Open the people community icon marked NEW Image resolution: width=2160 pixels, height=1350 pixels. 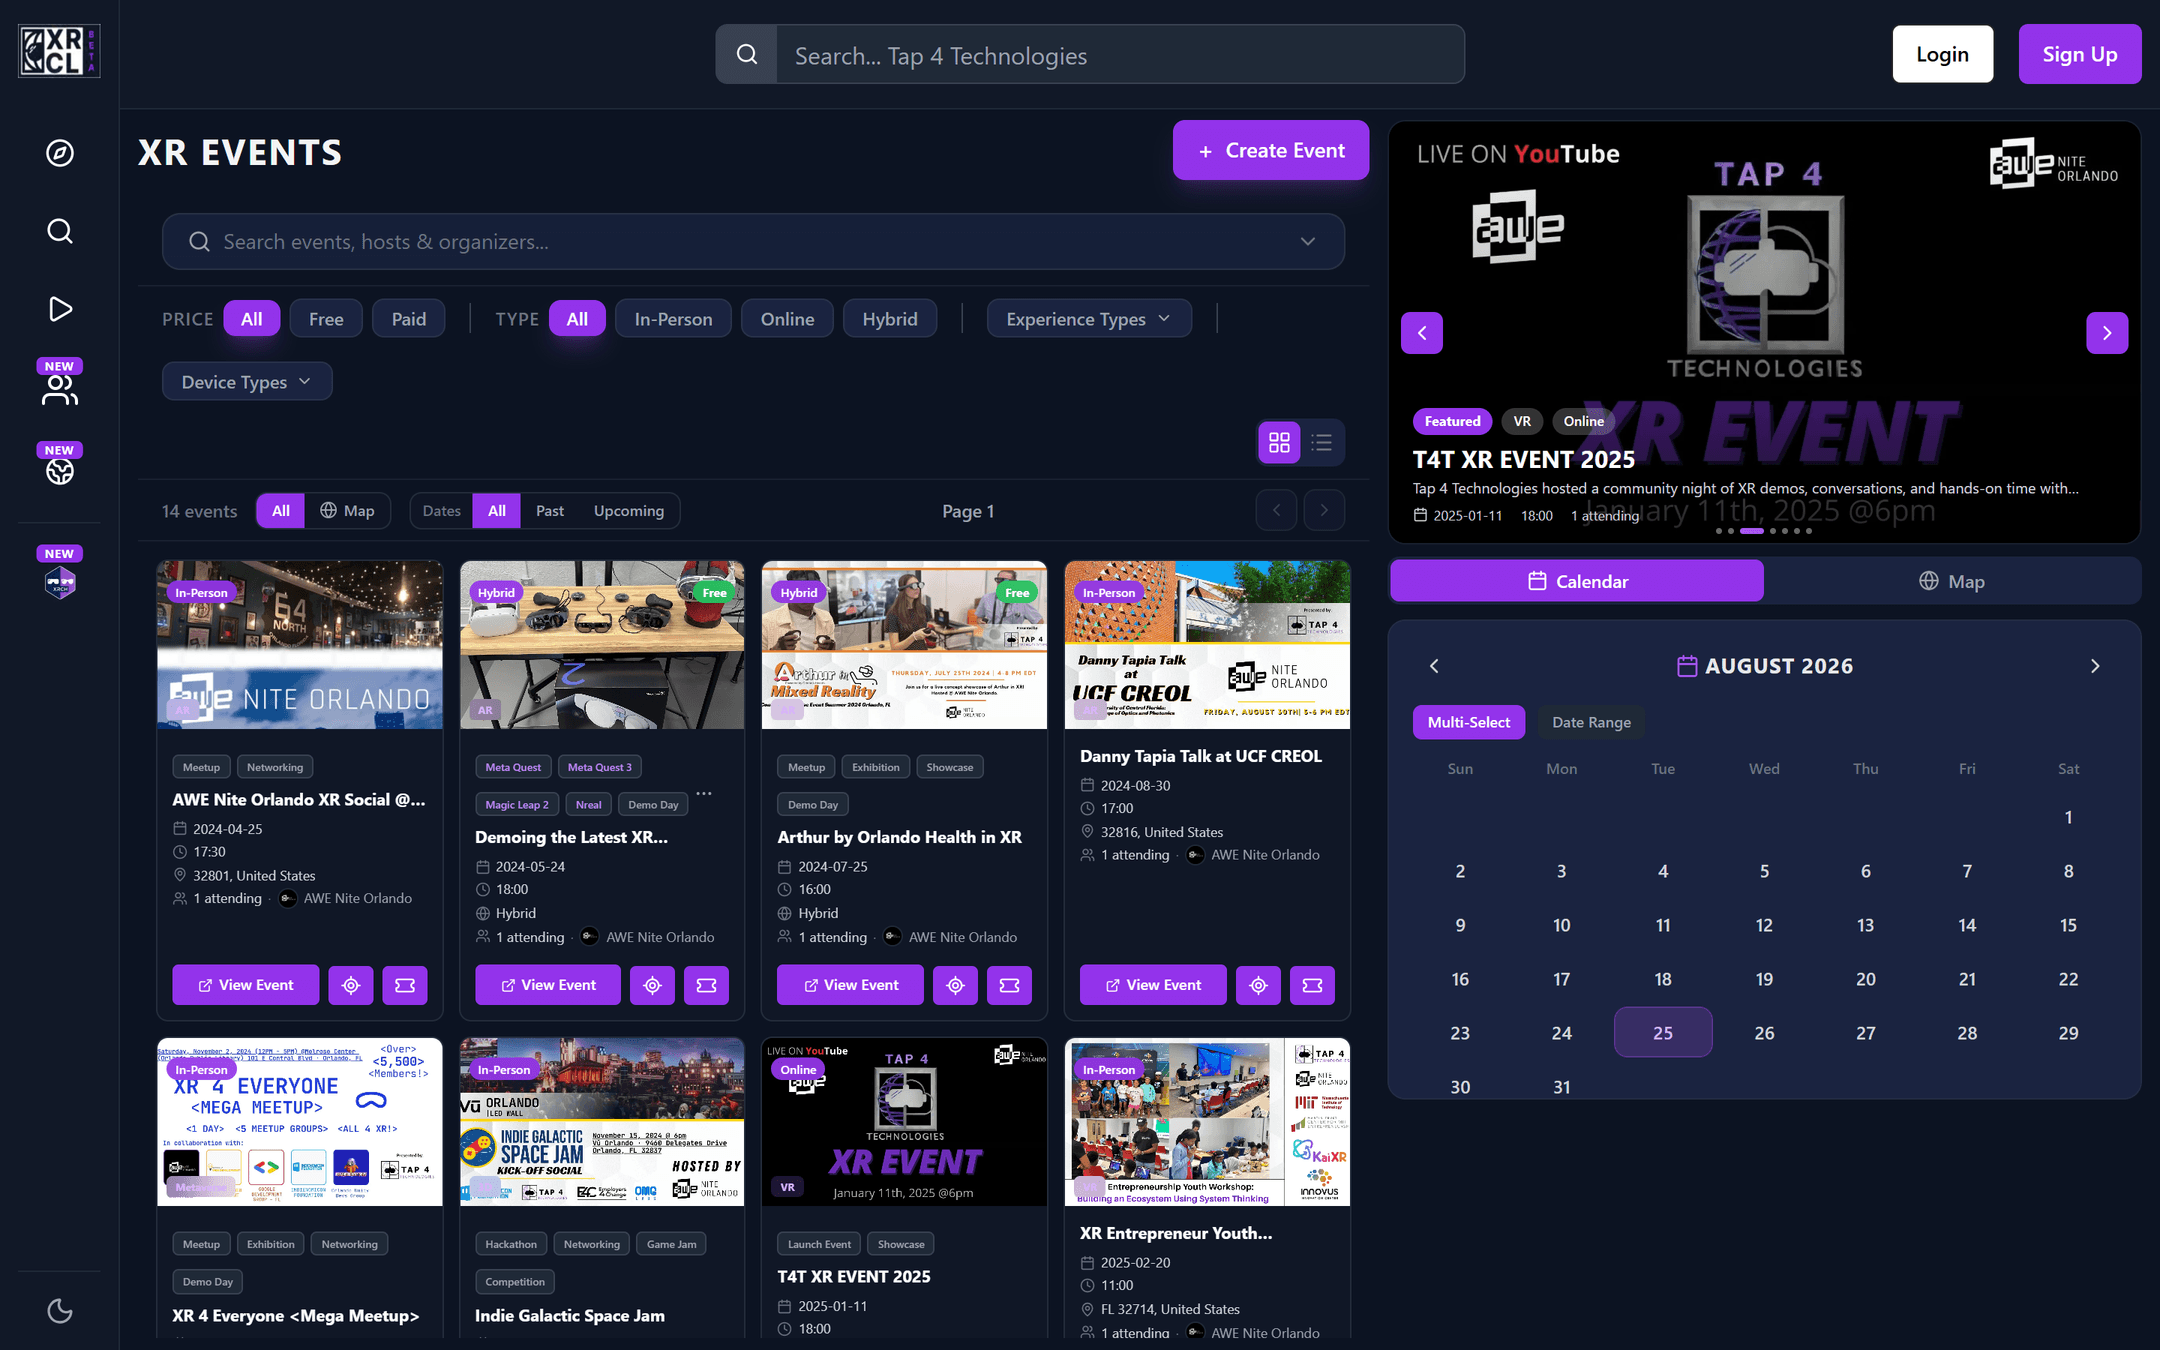point(60,390)
